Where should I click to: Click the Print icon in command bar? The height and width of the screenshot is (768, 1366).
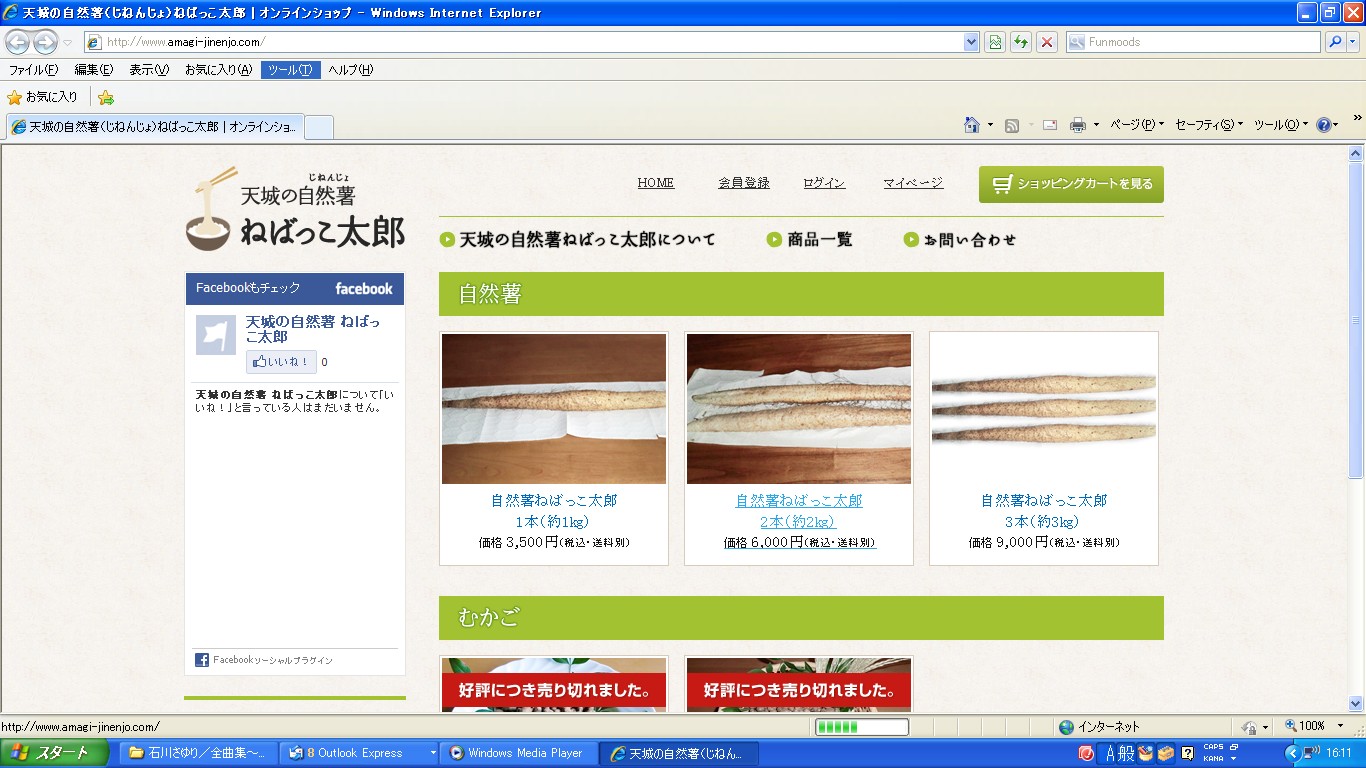point(1077,125)
